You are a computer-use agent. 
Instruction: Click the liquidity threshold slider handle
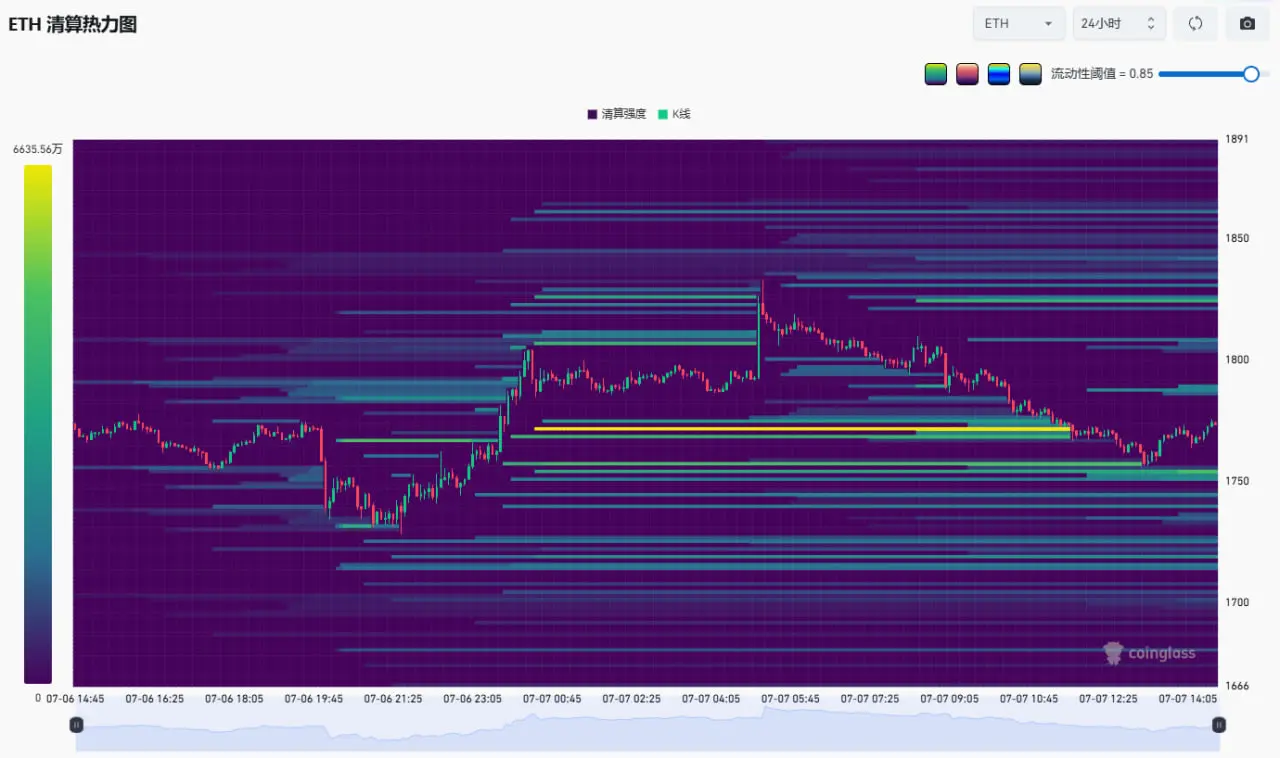[1251, 74]
